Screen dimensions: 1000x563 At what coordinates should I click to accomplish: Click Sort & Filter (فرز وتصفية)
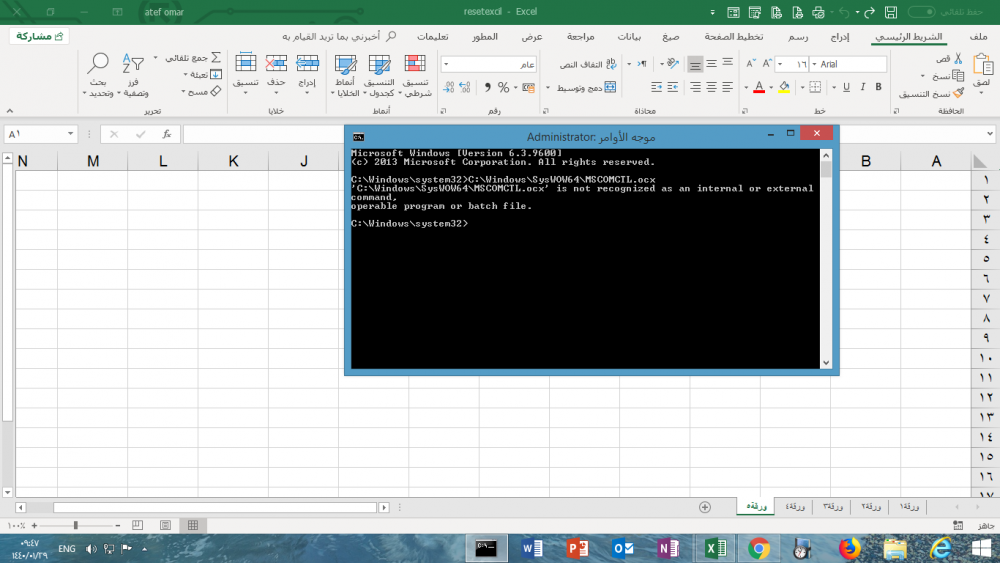pyautogui.click(x=133, y=75)
